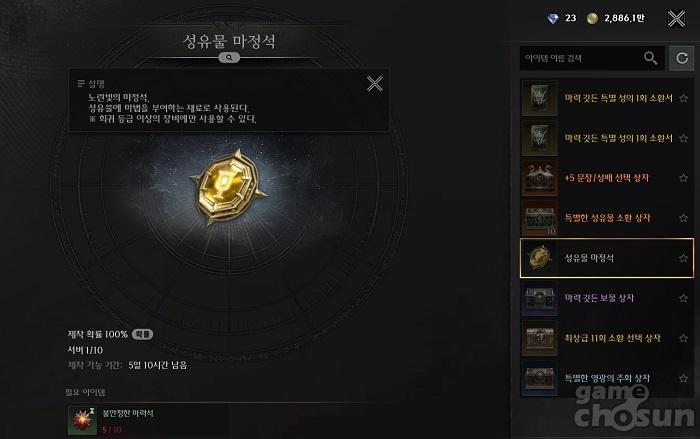Close the crafting window with top X
Screen dimensions: 700x439
click(676, 19)
